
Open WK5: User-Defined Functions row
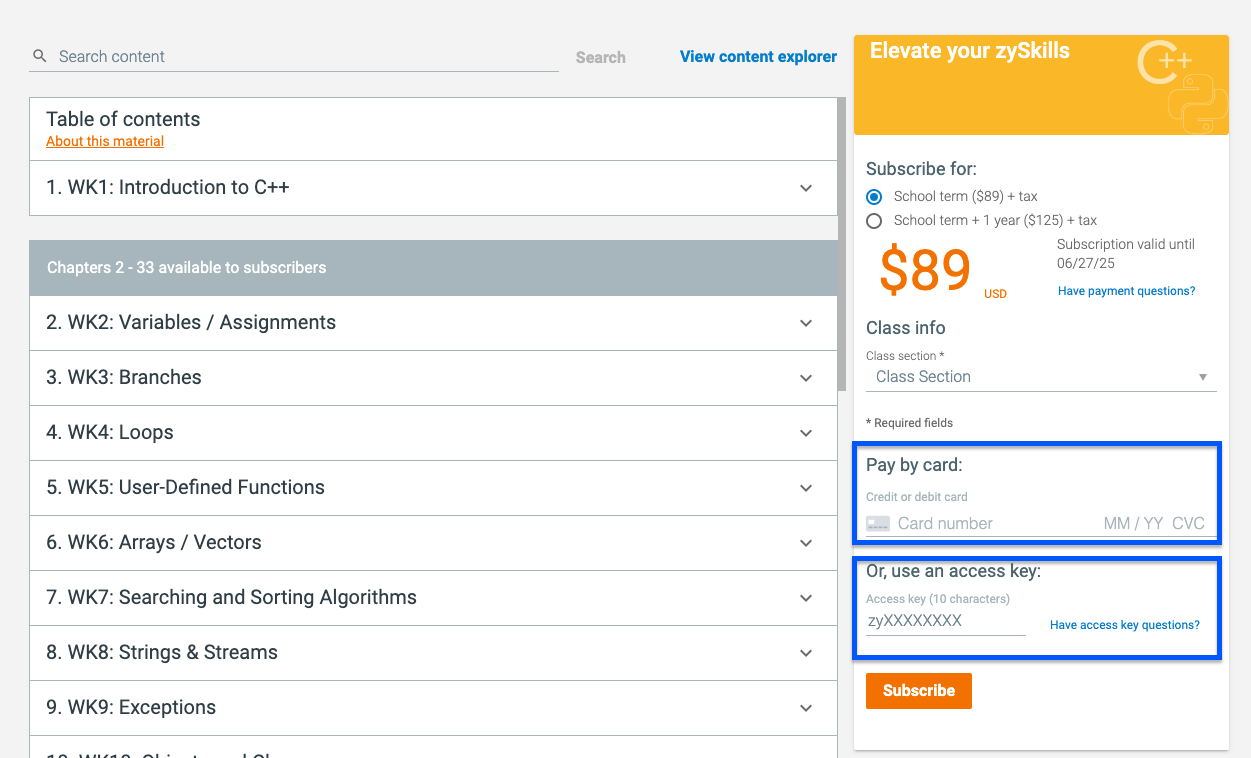coord(400,488)
